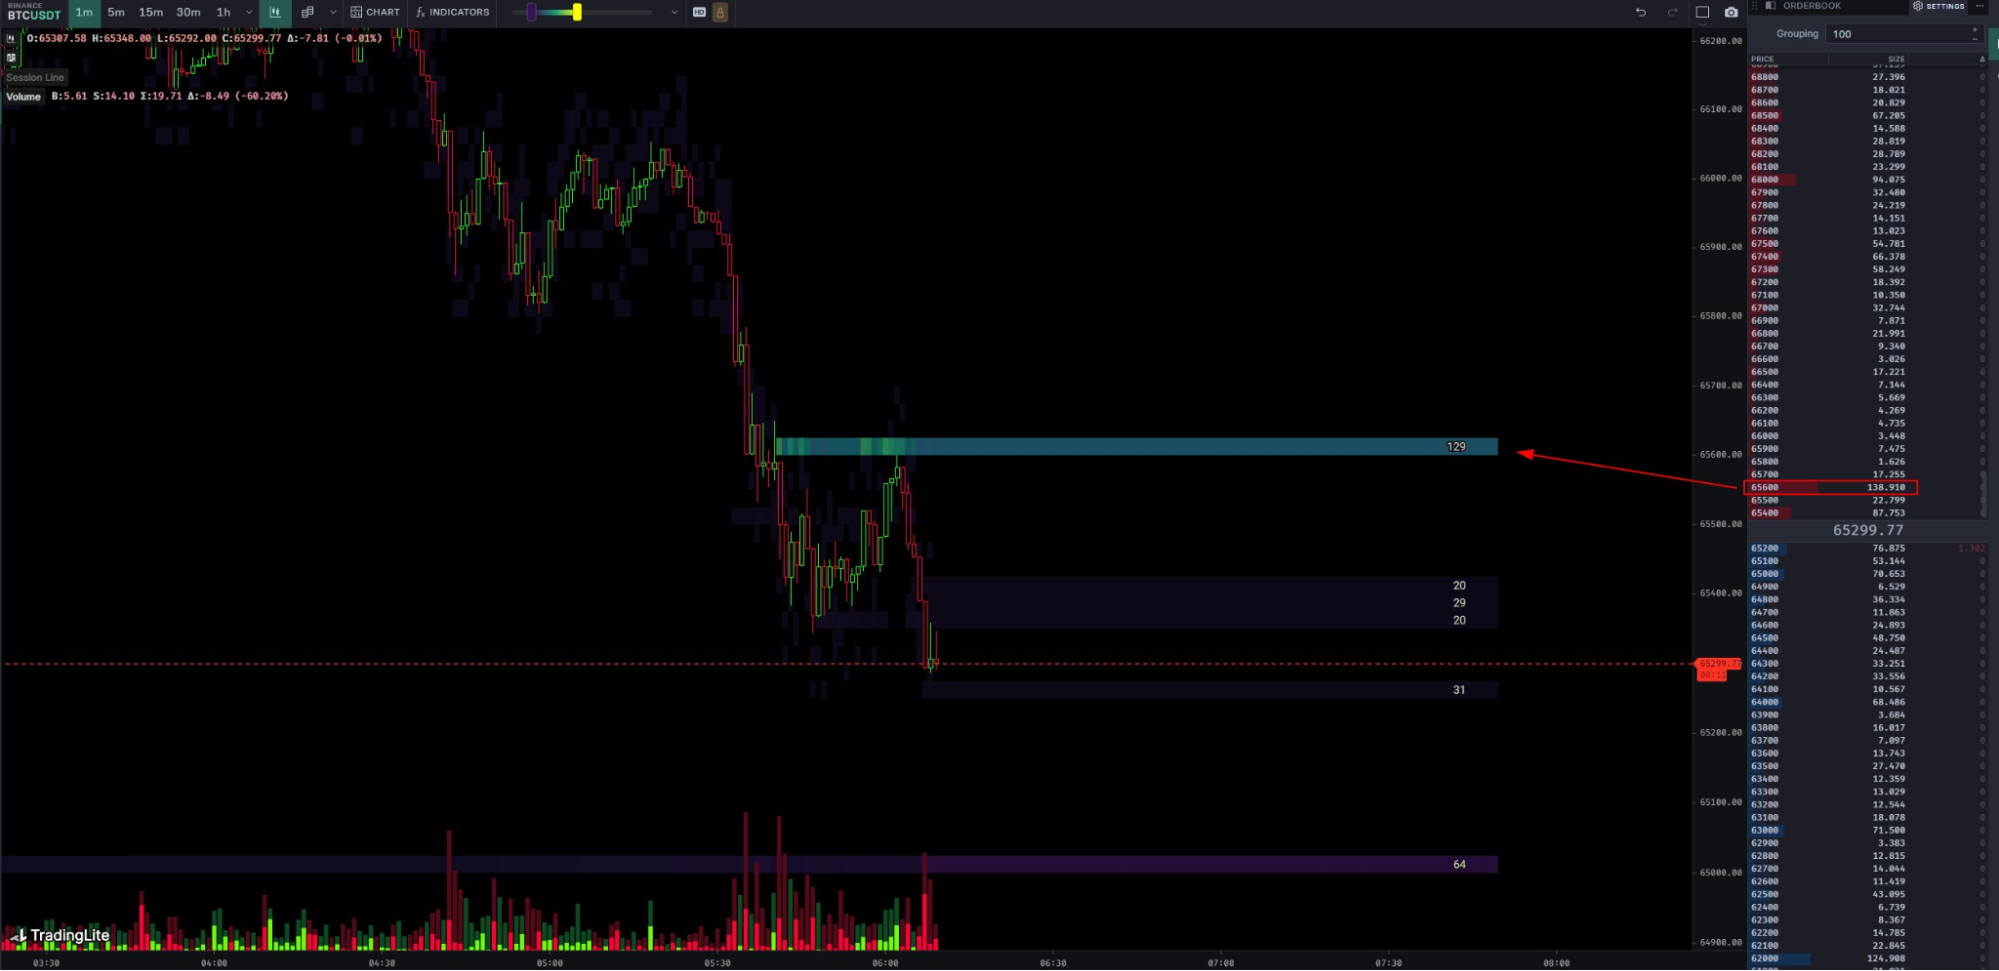Screen dimensions: 1999x971
Task: Open the INDICATORS menu
Action: 452,12
